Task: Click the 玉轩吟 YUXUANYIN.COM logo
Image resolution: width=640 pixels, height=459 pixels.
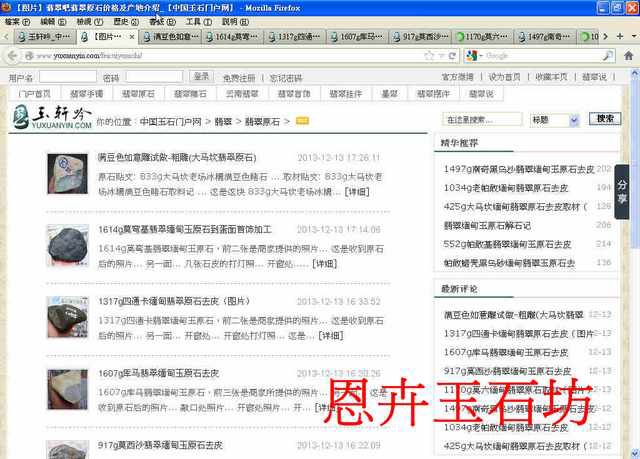Action: pyautogui.click(x=51, y=117)
